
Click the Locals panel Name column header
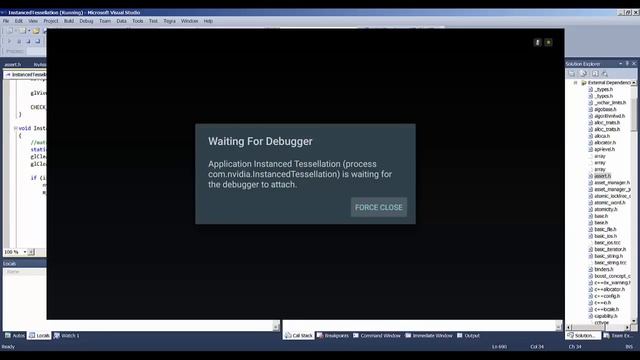pos(24,272)
